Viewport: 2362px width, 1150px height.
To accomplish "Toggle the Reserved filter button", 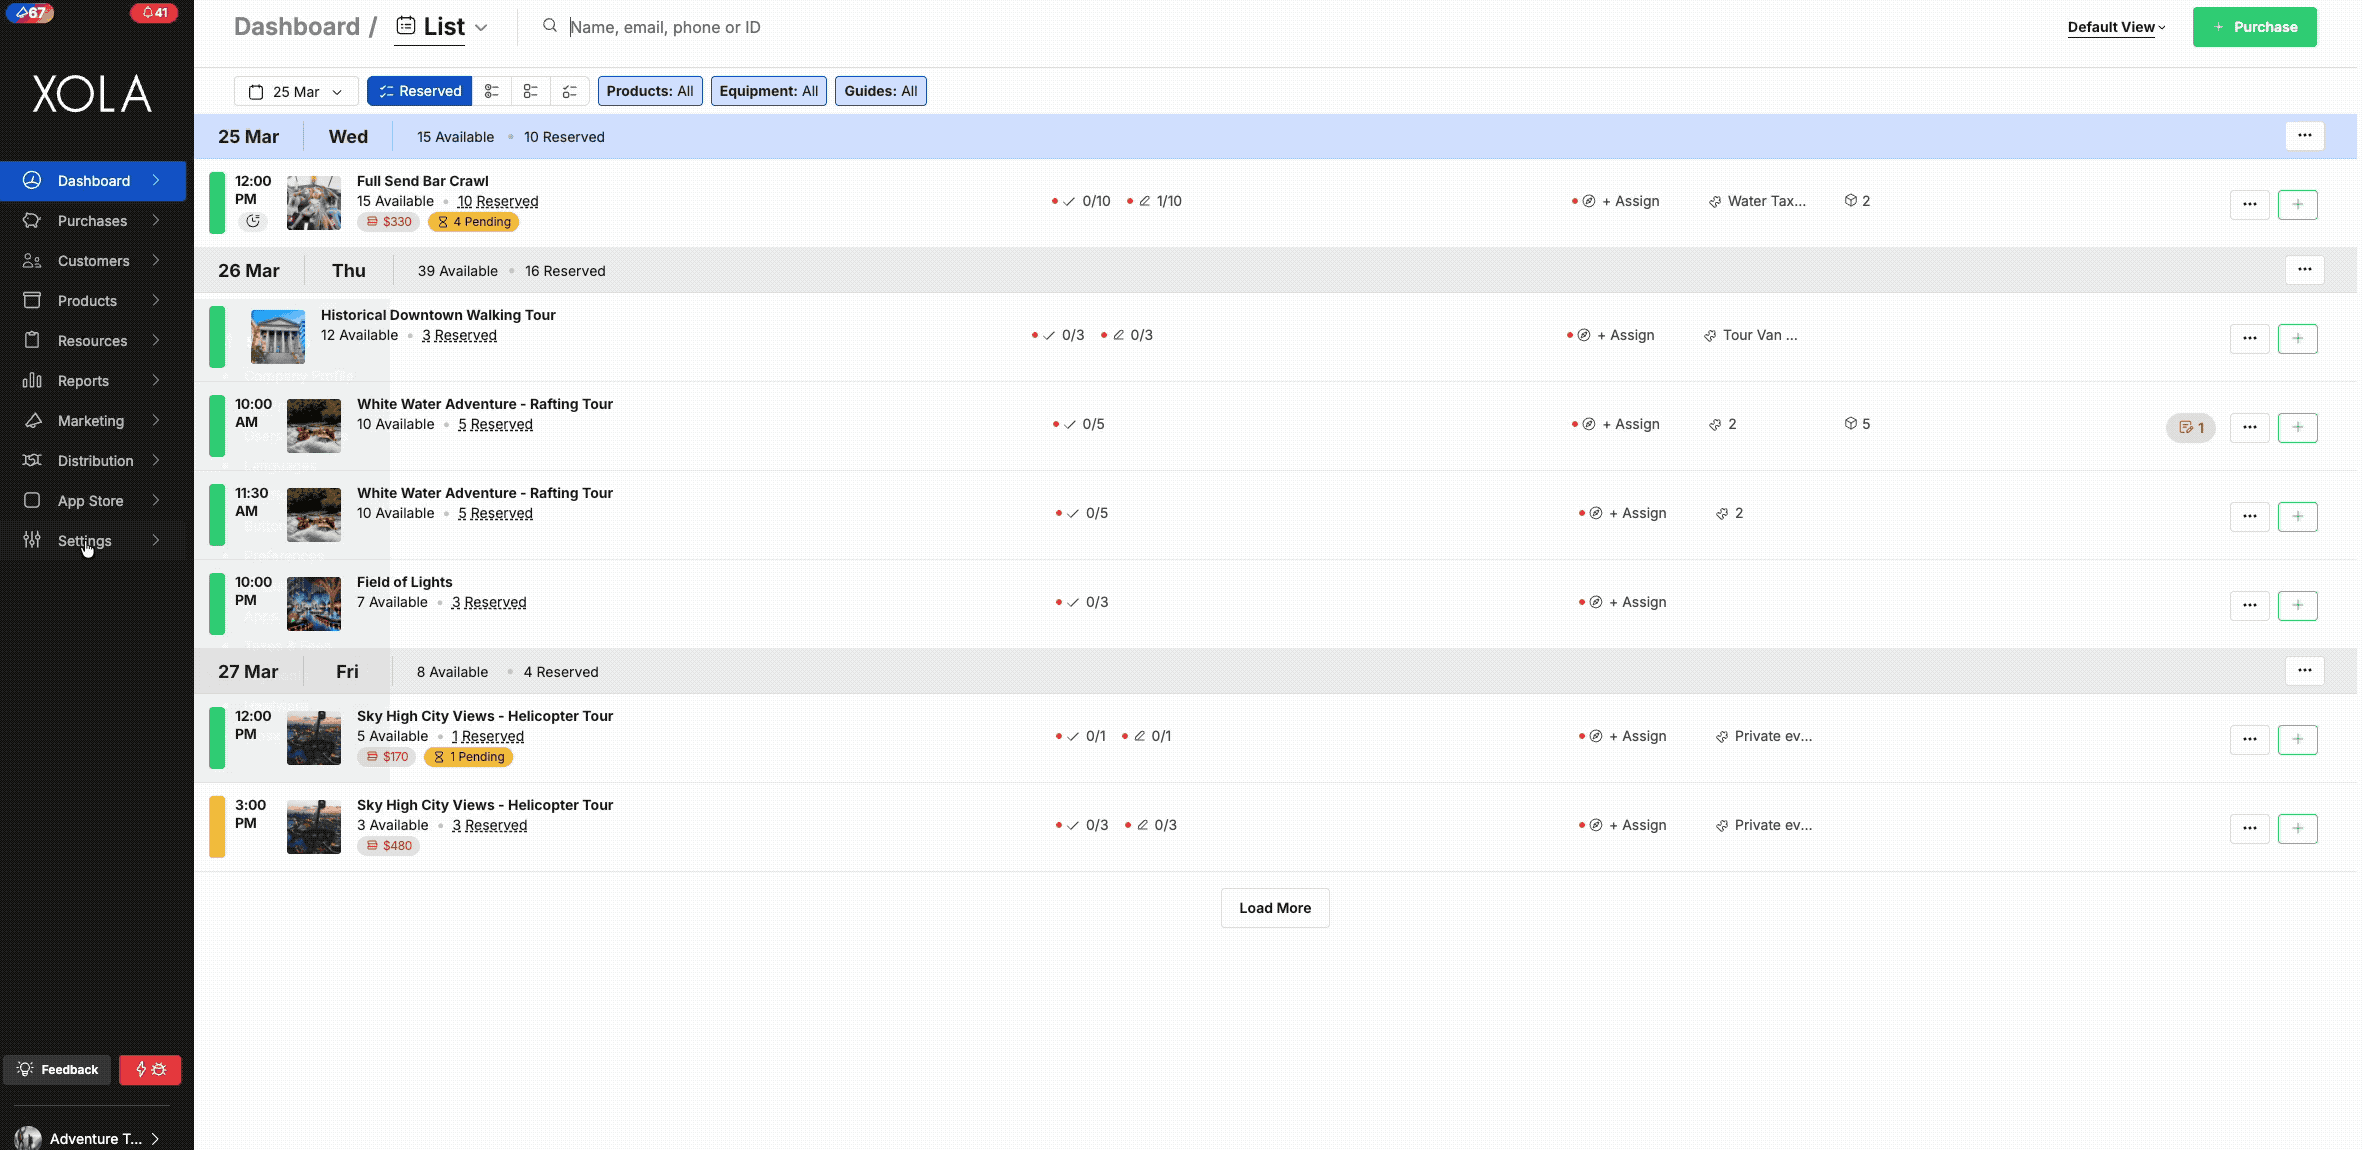I will pos(419,91).
